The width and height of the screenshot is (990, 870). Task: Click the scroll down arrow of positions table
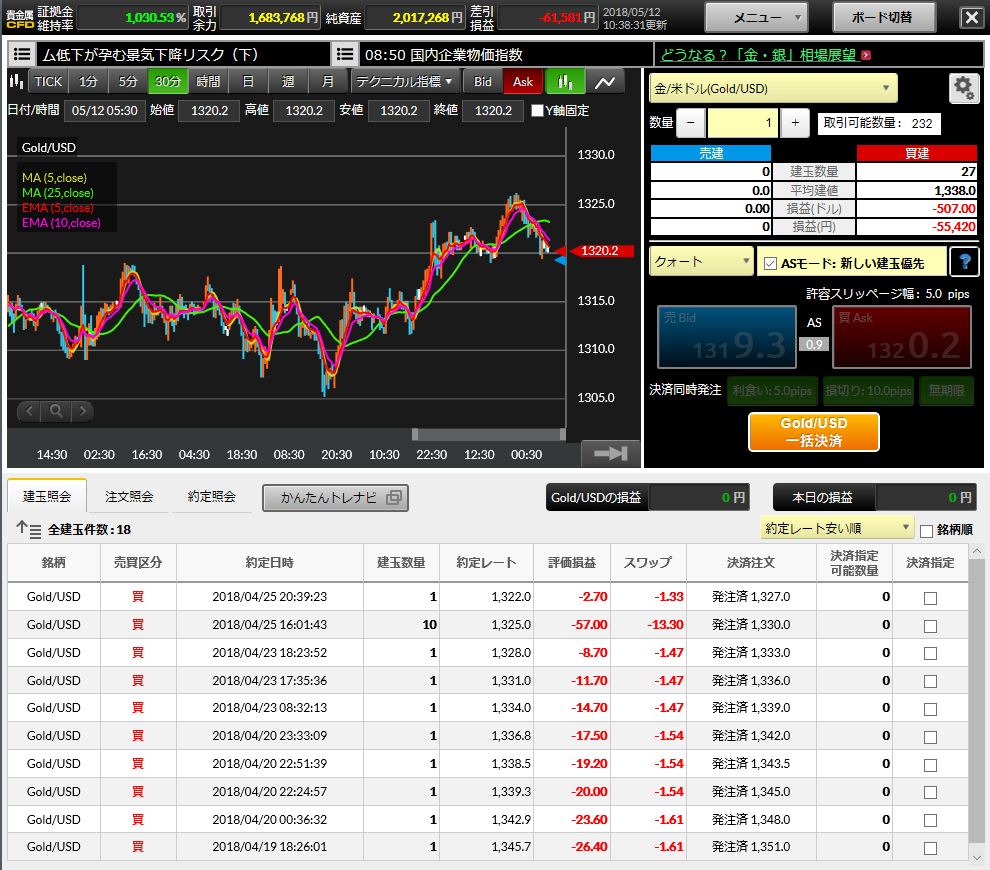976,858
